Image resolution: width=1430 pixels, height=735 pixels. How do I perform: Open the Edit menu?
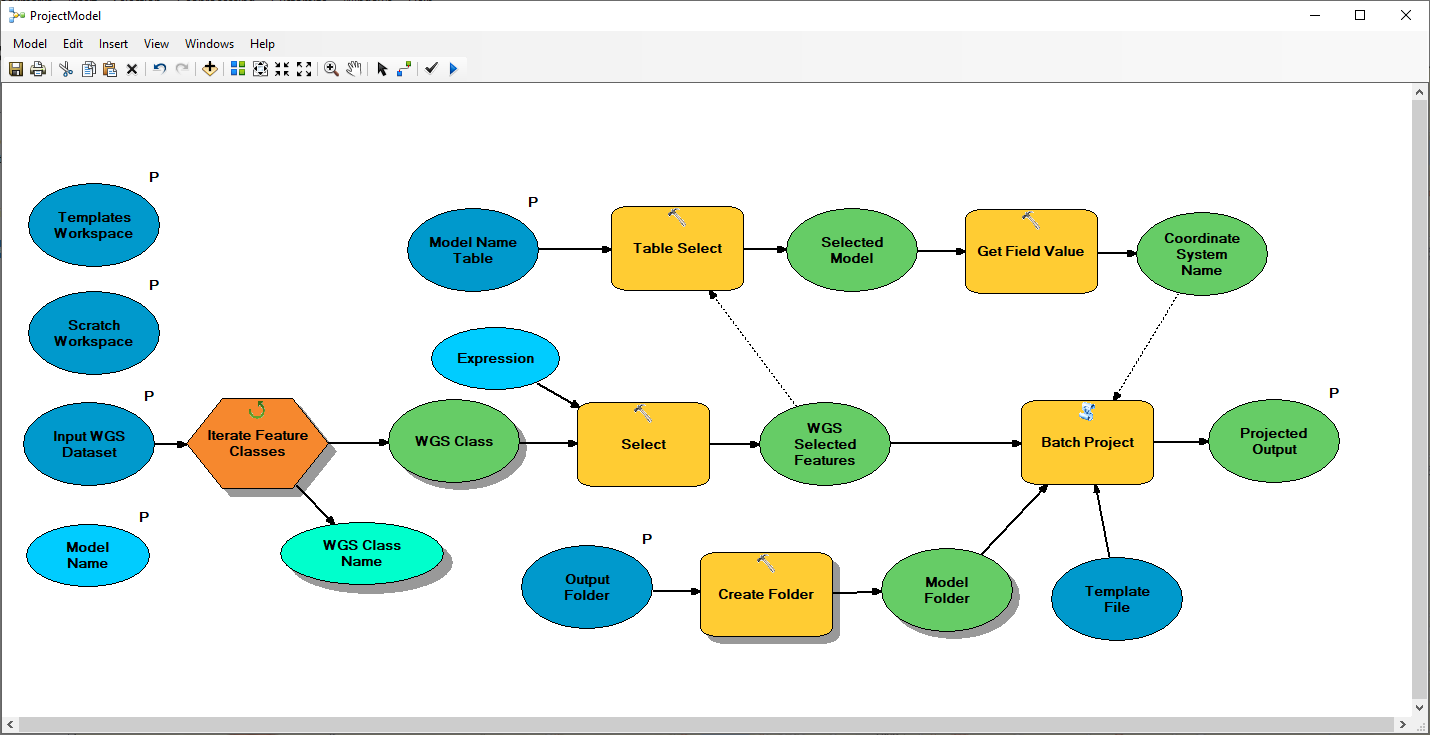point(73,44)
